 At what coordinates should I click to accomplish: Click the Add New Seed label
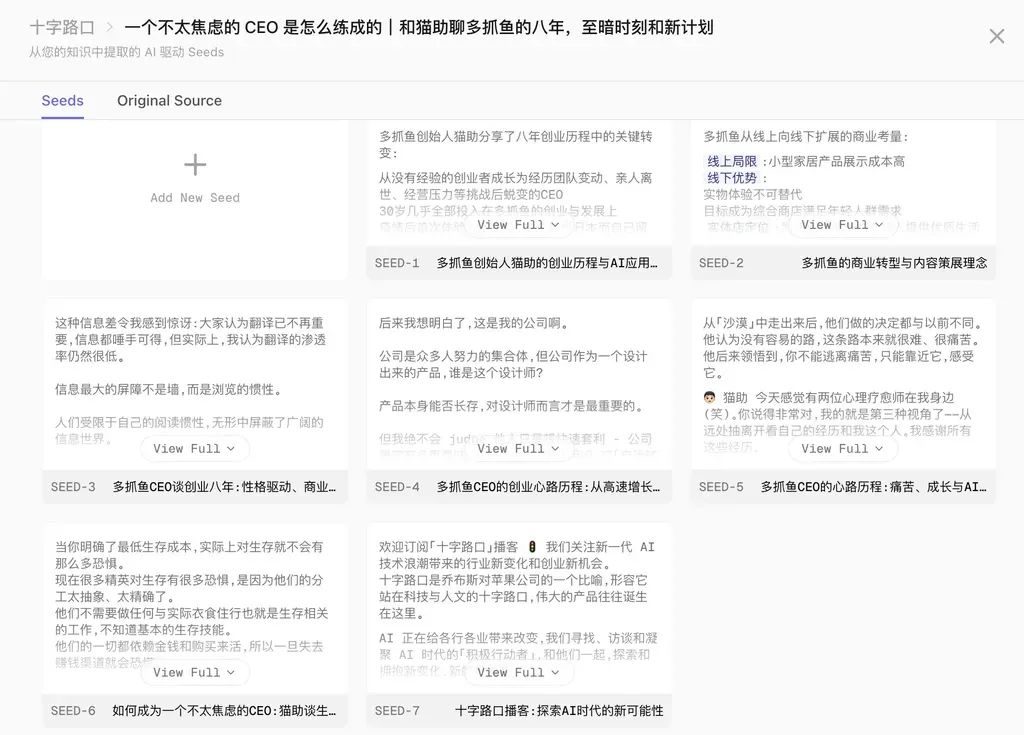point(195,198)
